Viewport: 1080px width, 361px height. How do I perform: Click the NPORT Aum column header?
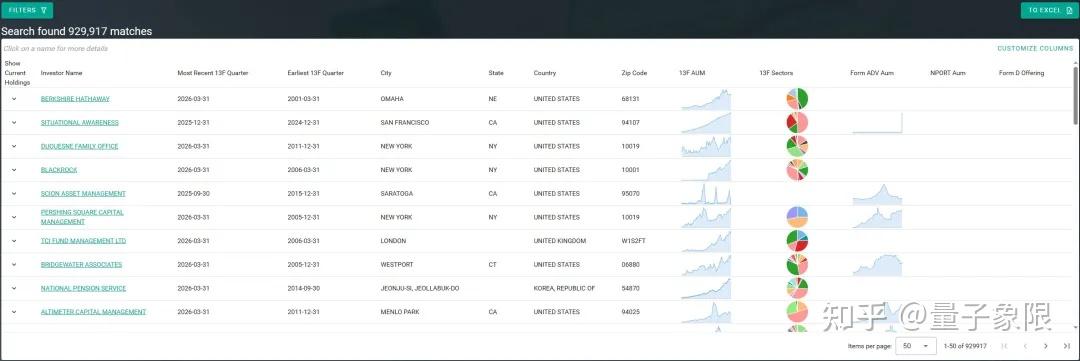[x=948, y=73]
